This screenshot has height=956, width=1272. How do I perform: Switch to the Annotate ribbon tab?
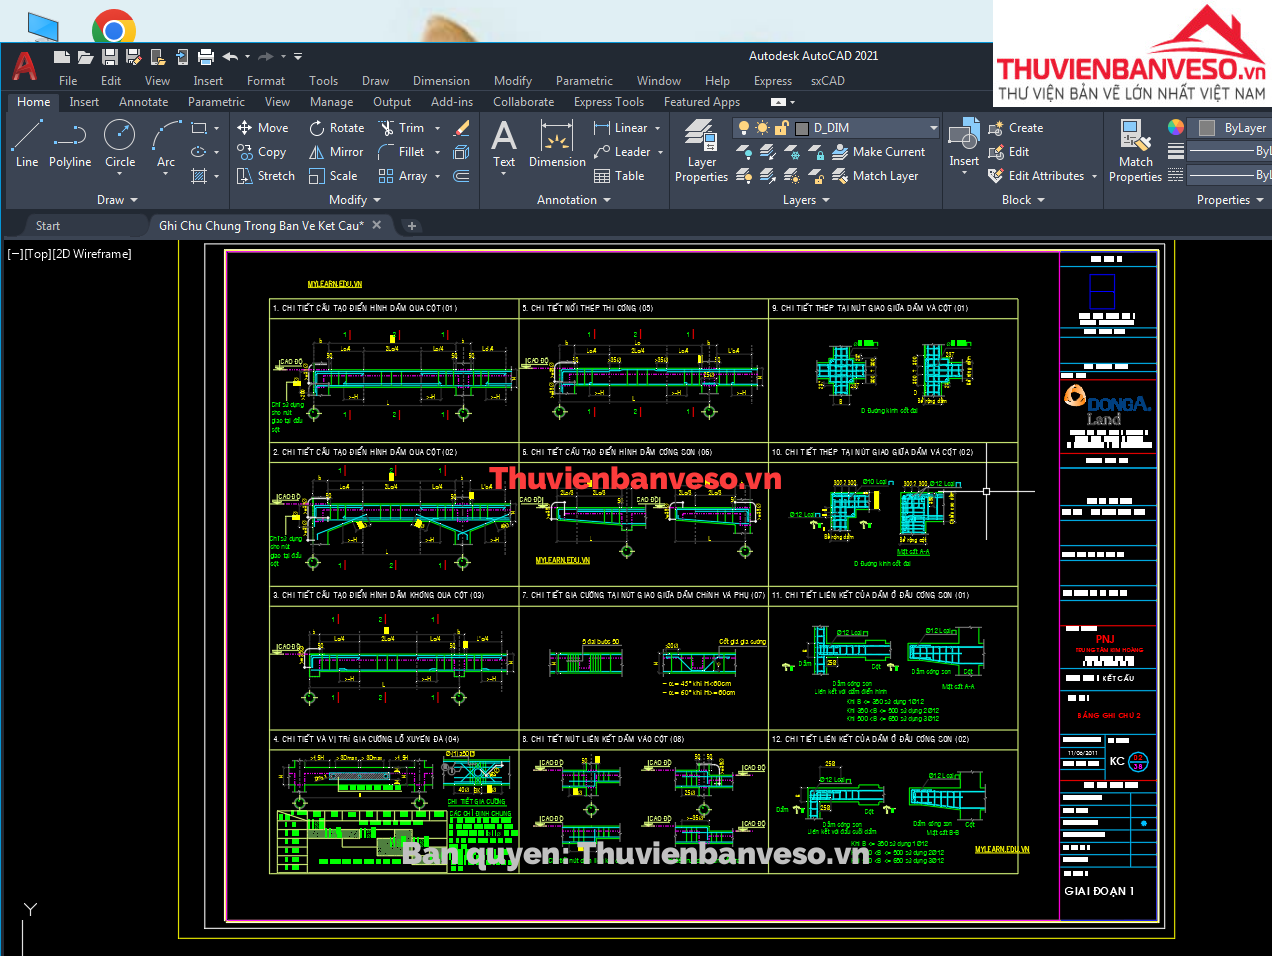[143, 102]
